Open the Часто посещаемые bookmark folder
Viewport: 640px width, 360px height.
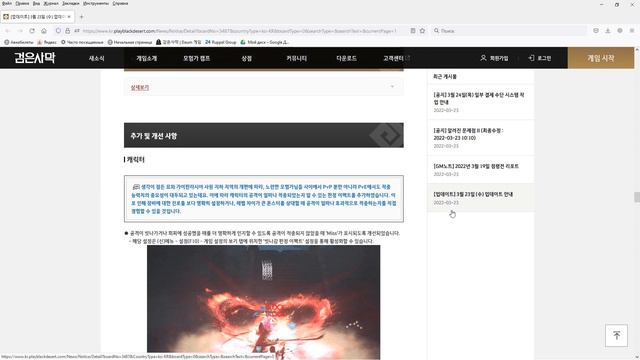point(82,42)
